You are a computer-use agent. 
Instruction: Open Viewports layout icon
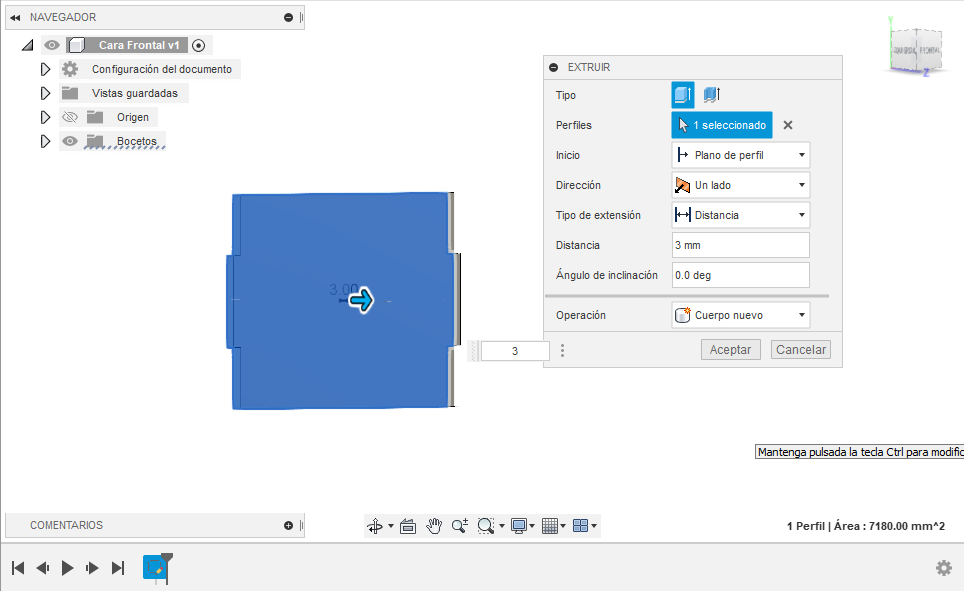point(580,526)
